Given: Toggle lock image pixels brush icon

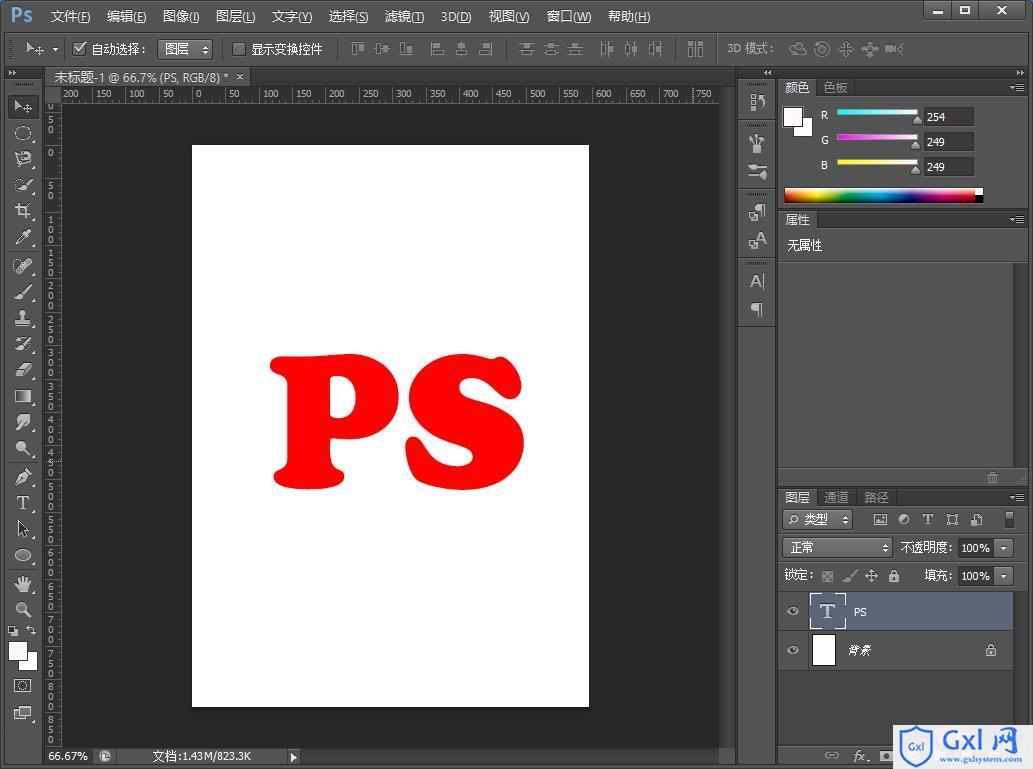Looking at the screenshot, I should pos(850,577).
